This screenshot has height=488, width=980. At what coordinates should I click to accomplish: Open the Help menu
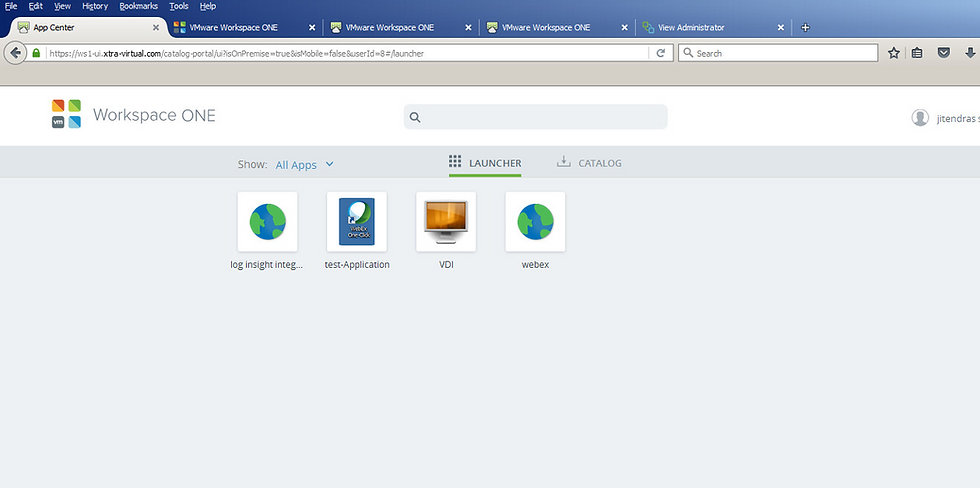point(208,6)
